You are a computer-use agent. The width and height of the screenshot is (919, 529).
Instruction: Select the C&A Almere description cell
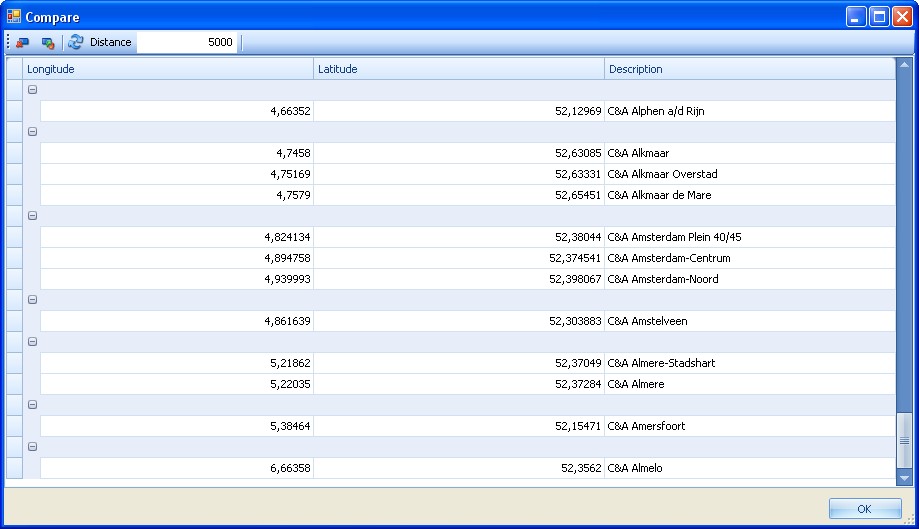[x=750, y=384]
